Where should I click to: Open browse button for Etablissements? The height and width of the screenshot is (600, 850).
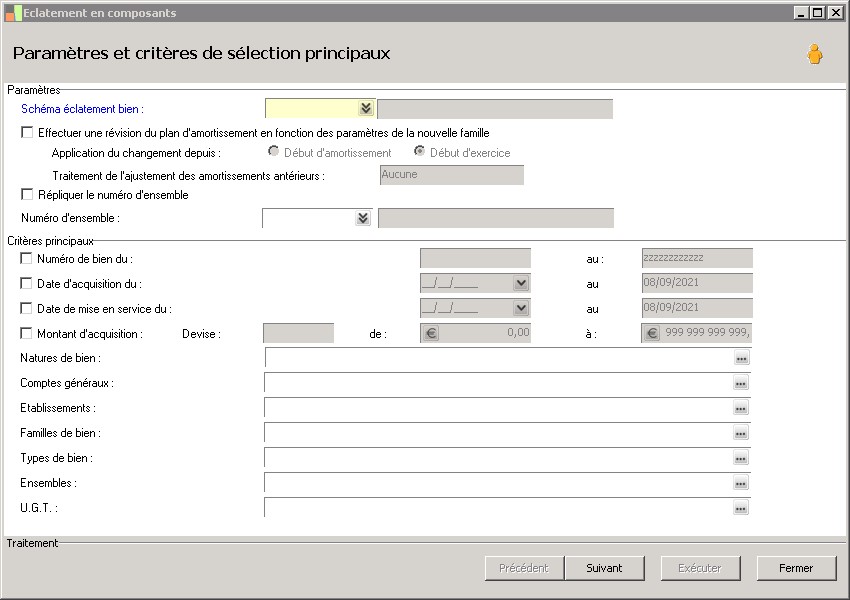pos(740,408)
